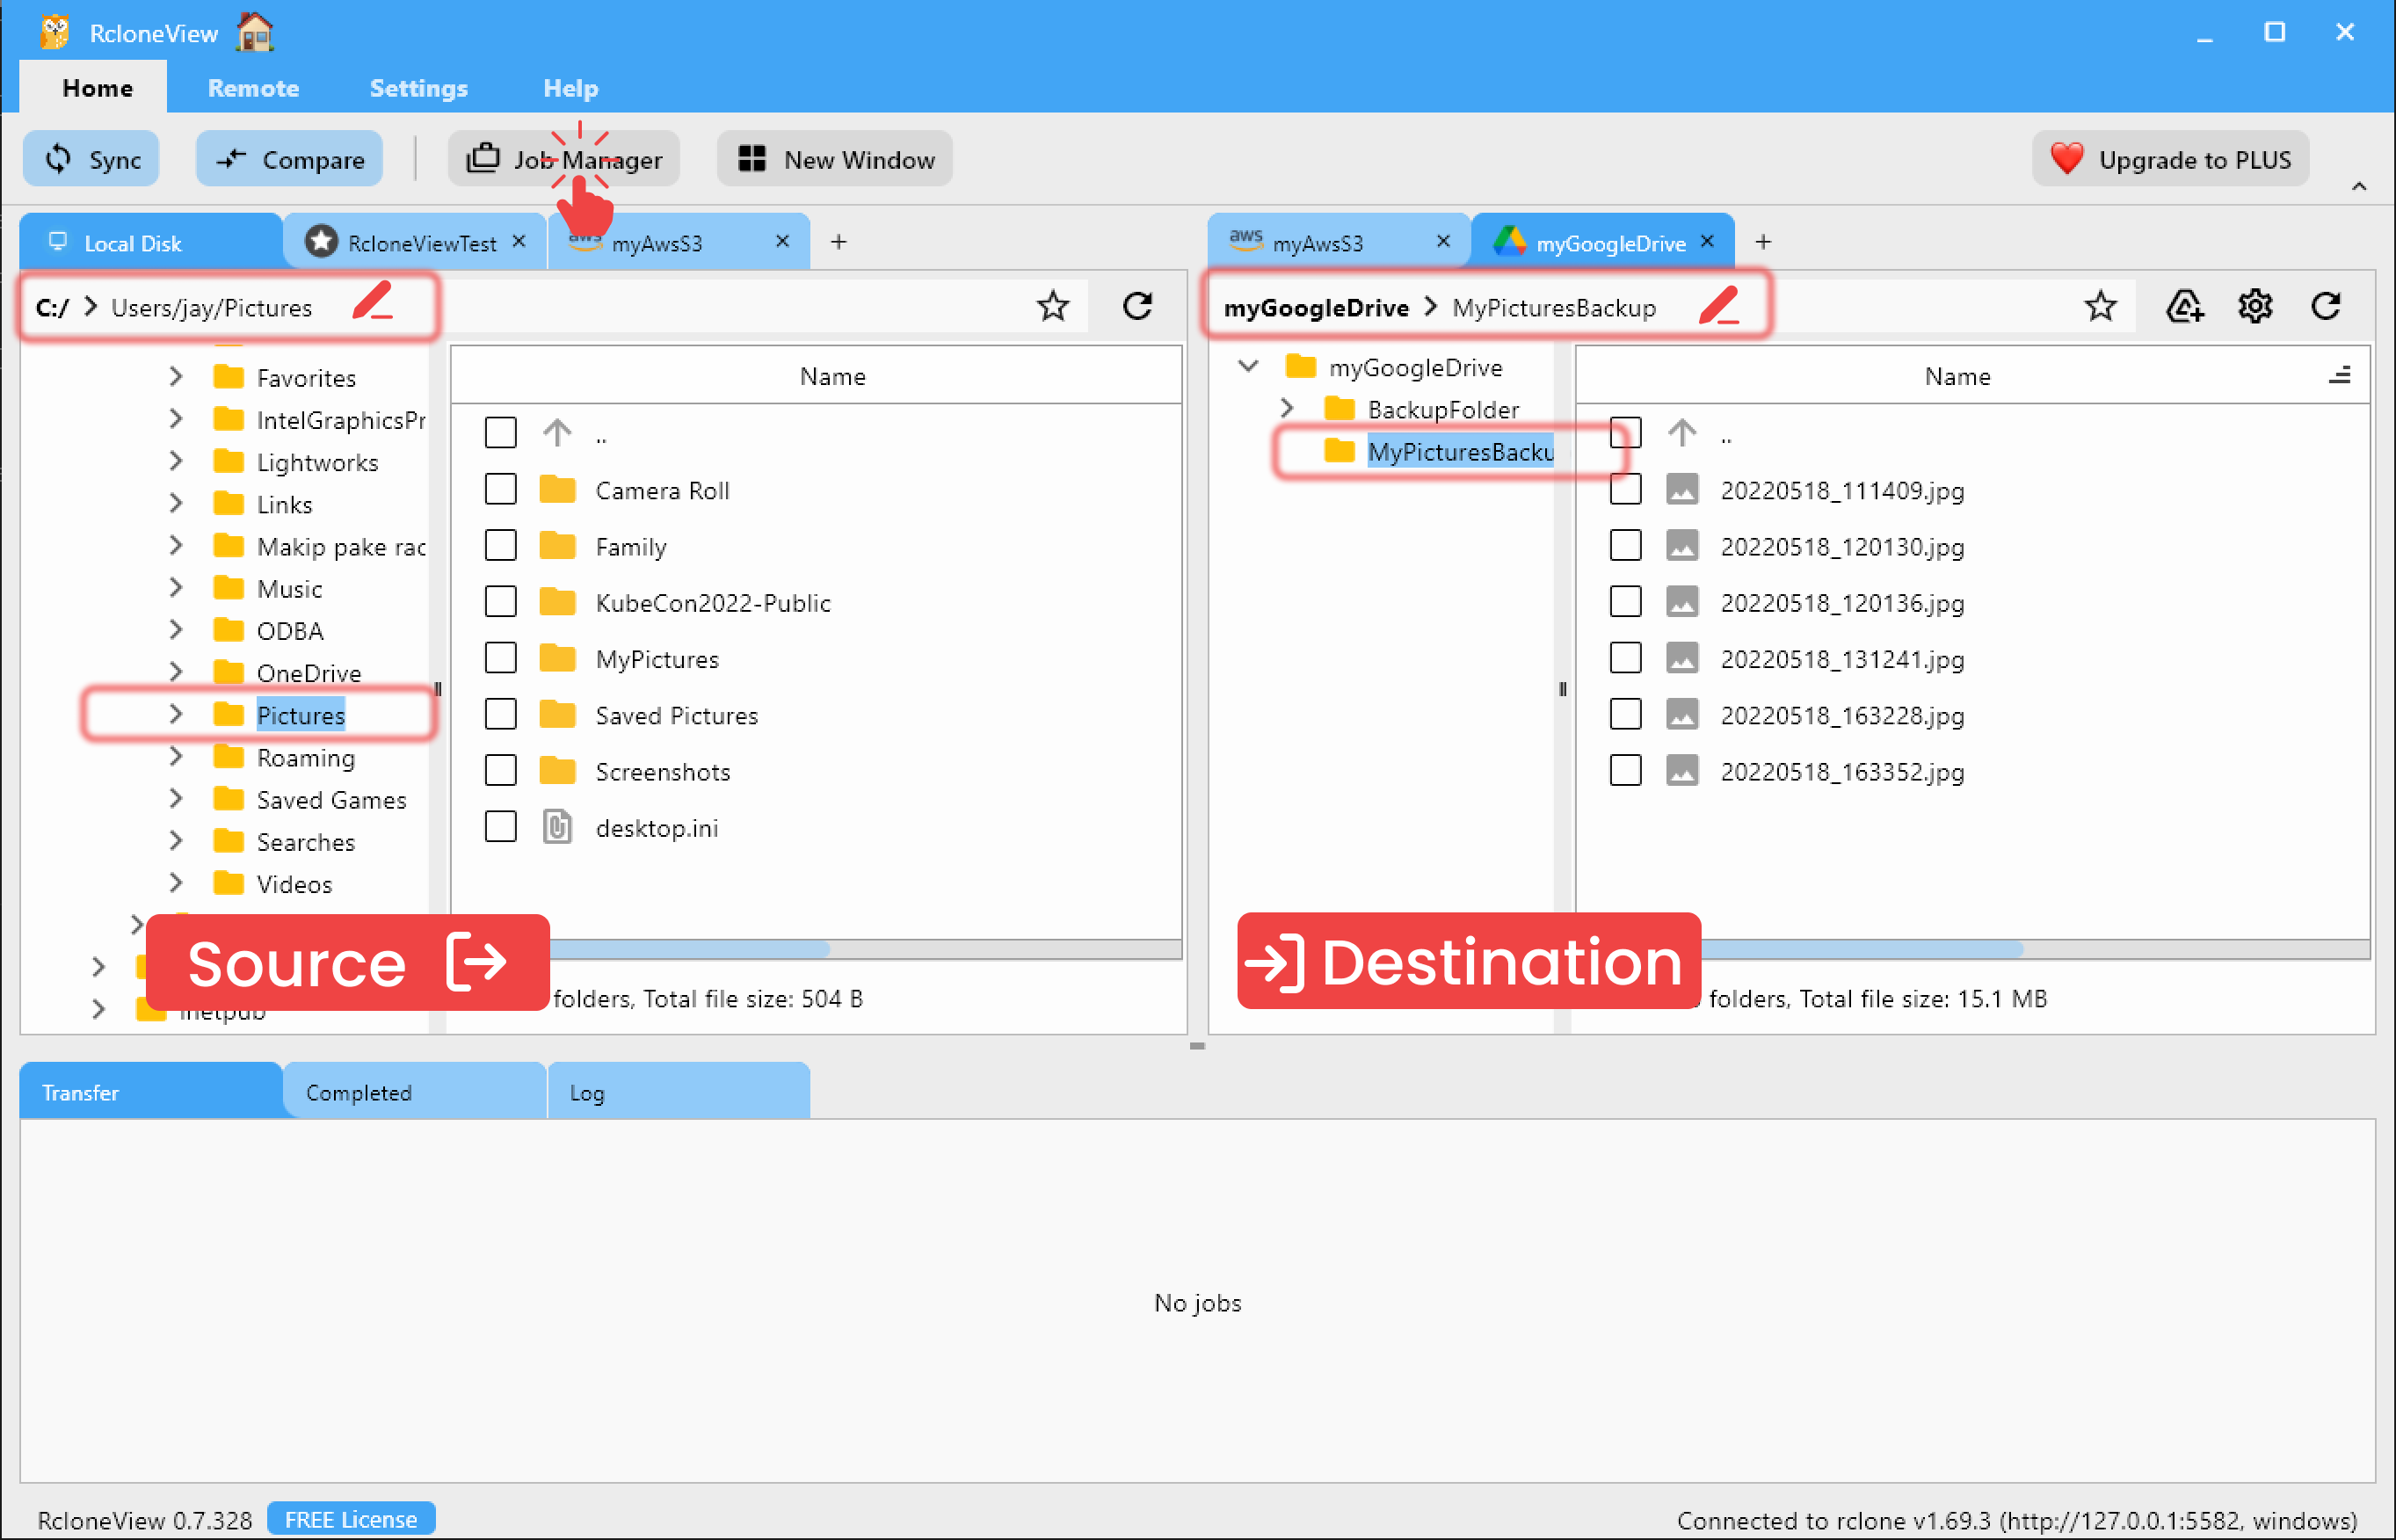The image size is (2396, 1540).
Task: Click the RcloneView app logo
Action: click(x=55, y=32)
